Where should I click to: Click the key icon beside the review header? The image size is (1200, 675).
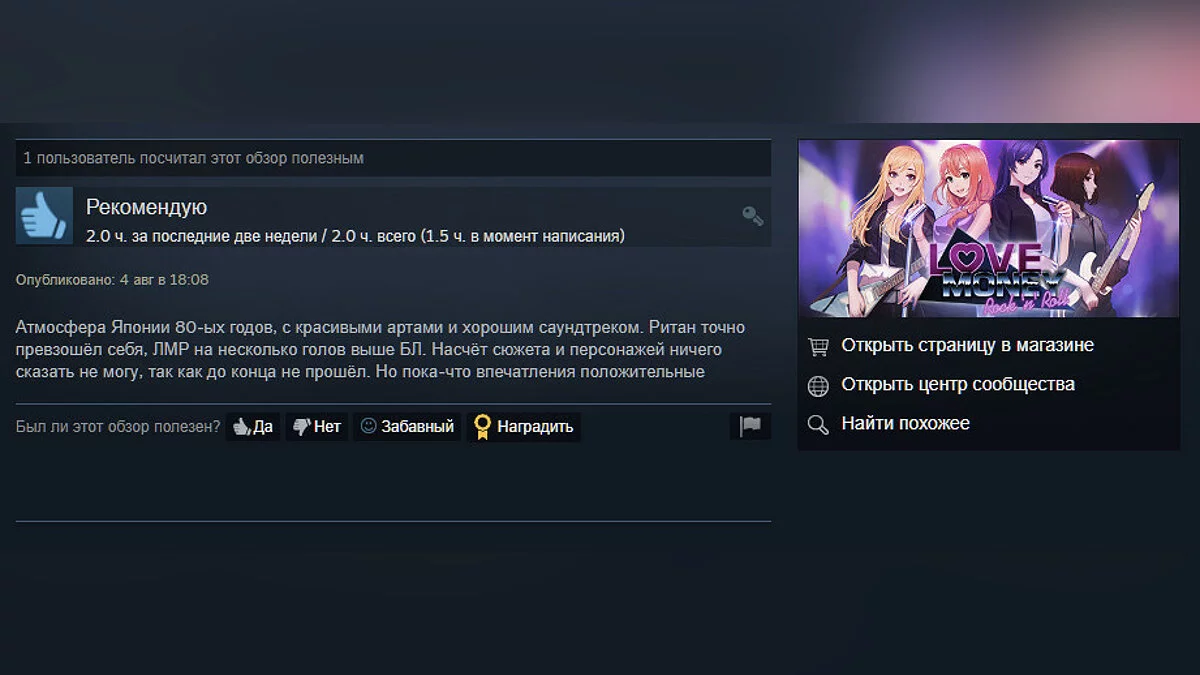[x=753, y=216]
